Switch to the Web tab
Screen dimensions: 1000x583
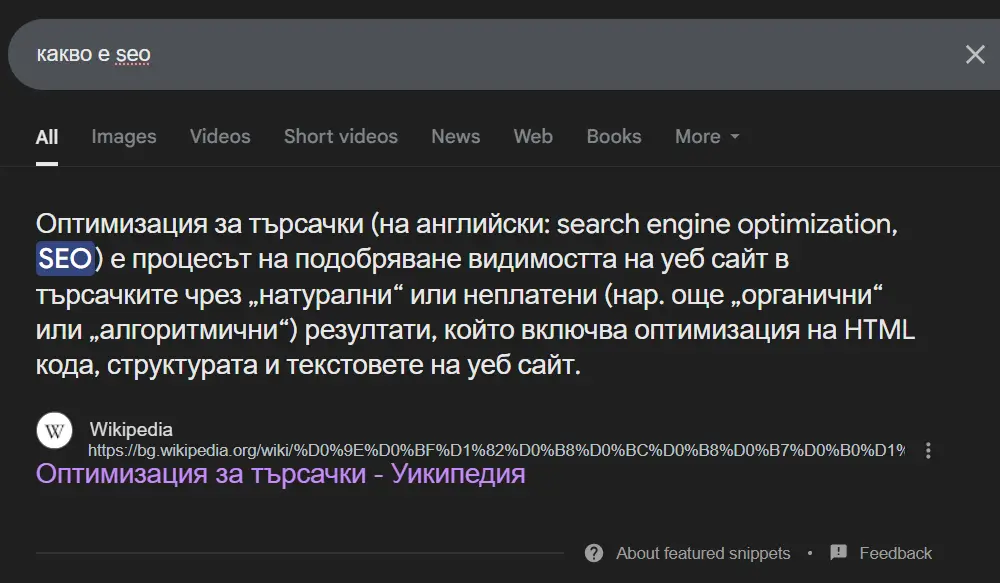(x=533, y=137)
